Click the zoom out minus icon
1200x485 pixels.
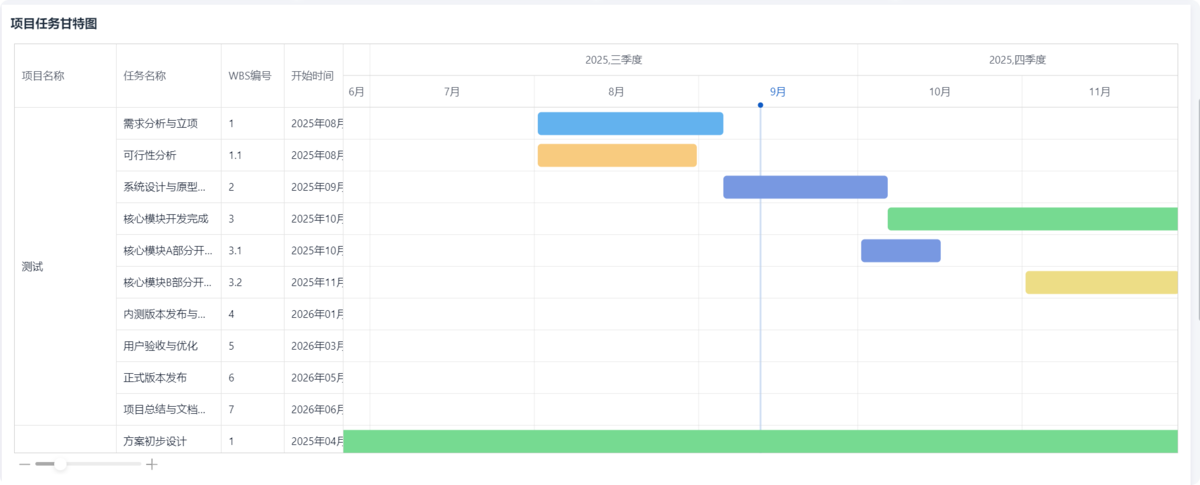coord(24,464)
